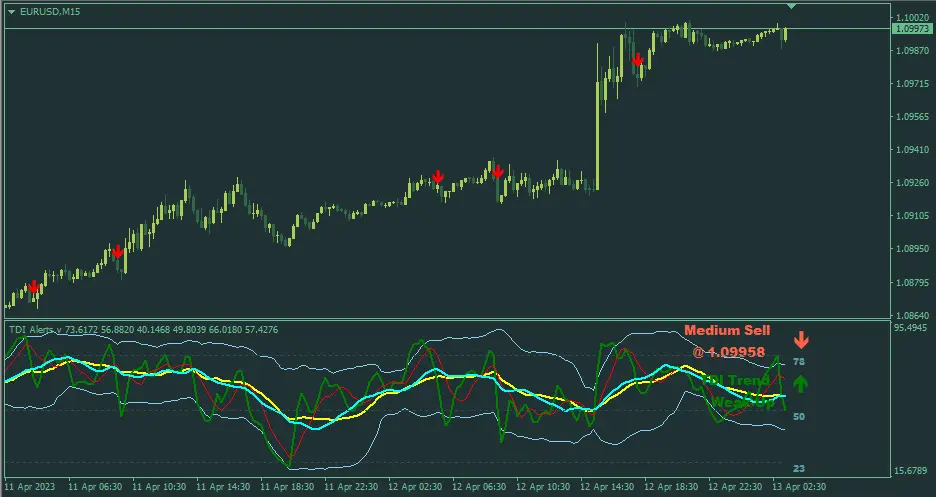This screenshot has width=936, height=497.
Task: Click the @ 1.09958 signal price text
Action: click(x=728, y=352)
